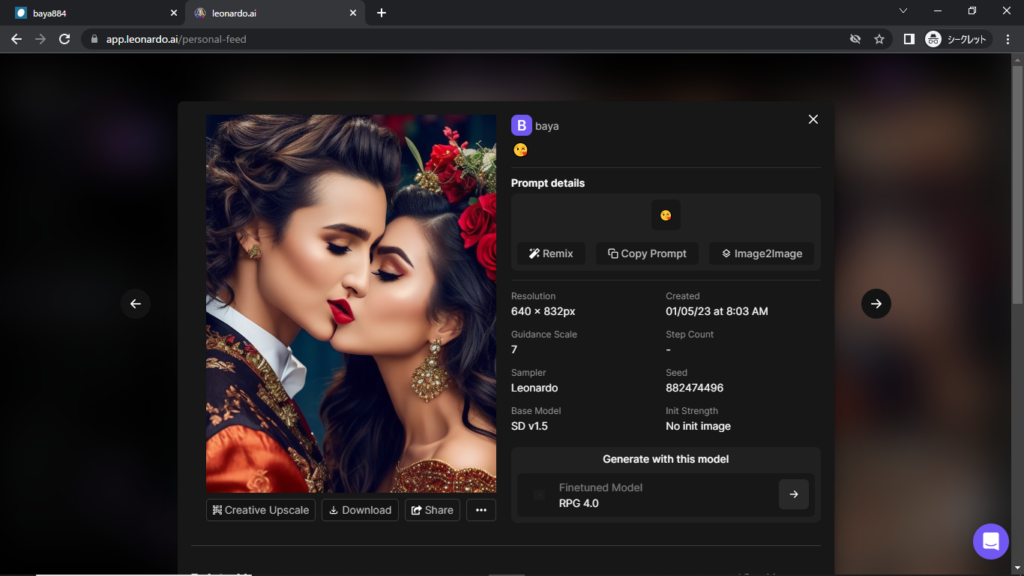Generate with RPG 4.0 model arrow
This screenshot has height=576, width=1024.
pos(793,494)
